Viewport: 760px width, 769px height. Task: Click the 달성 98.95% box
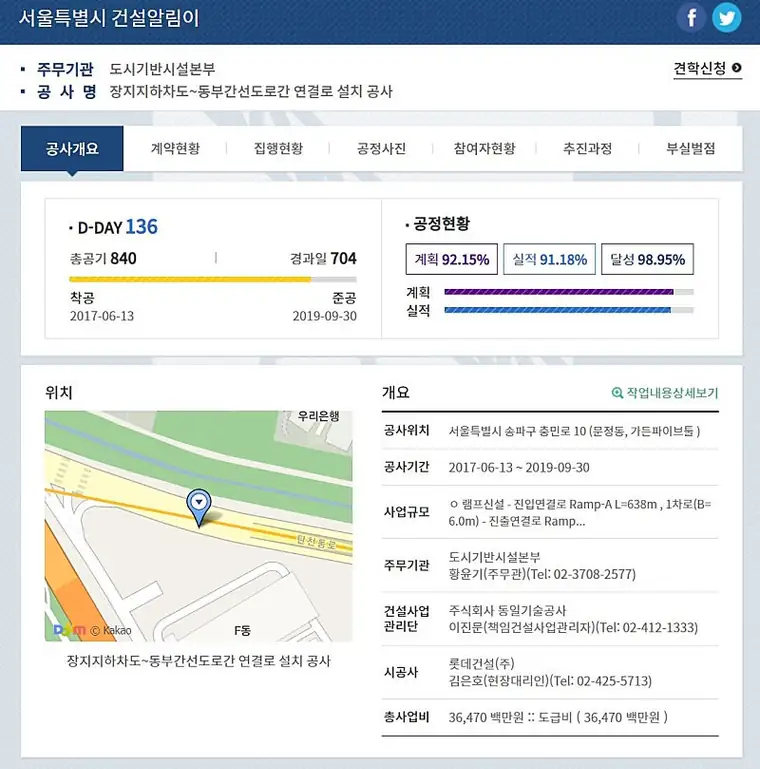647,259
